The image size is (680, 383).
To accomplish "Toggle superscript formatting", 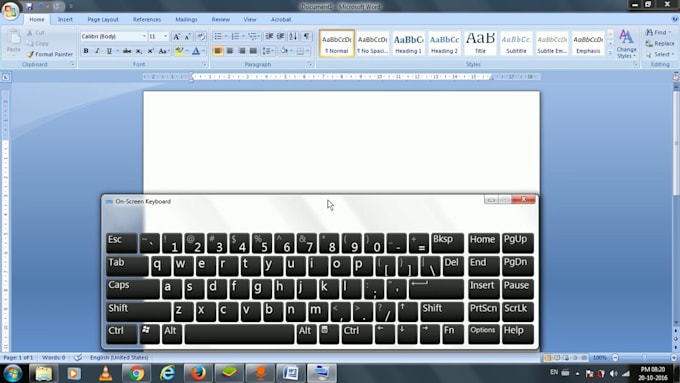I will tap(150, 51).
